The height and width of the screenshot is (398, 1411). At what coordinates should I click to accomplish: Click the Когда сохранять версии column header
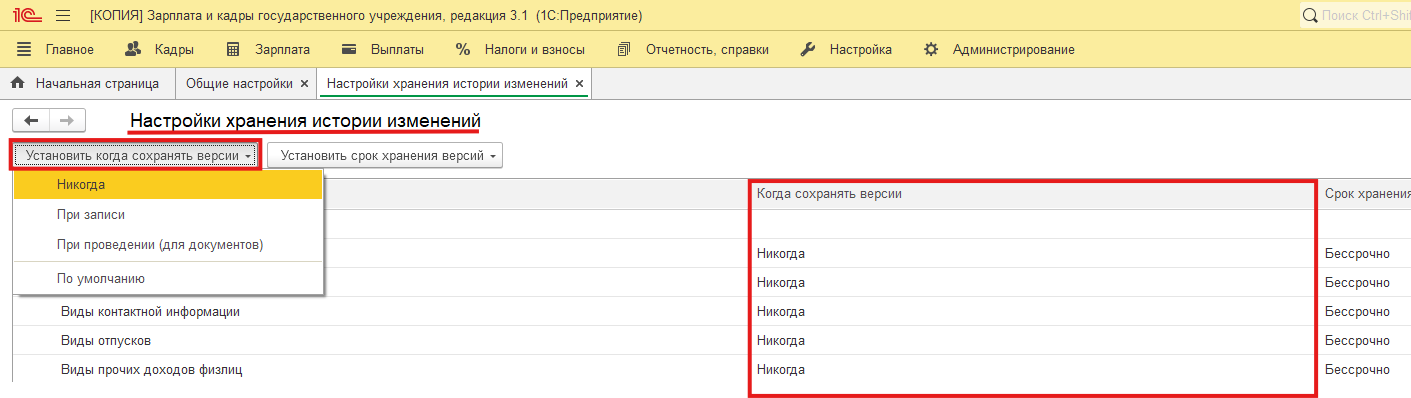pos(1033,194)
